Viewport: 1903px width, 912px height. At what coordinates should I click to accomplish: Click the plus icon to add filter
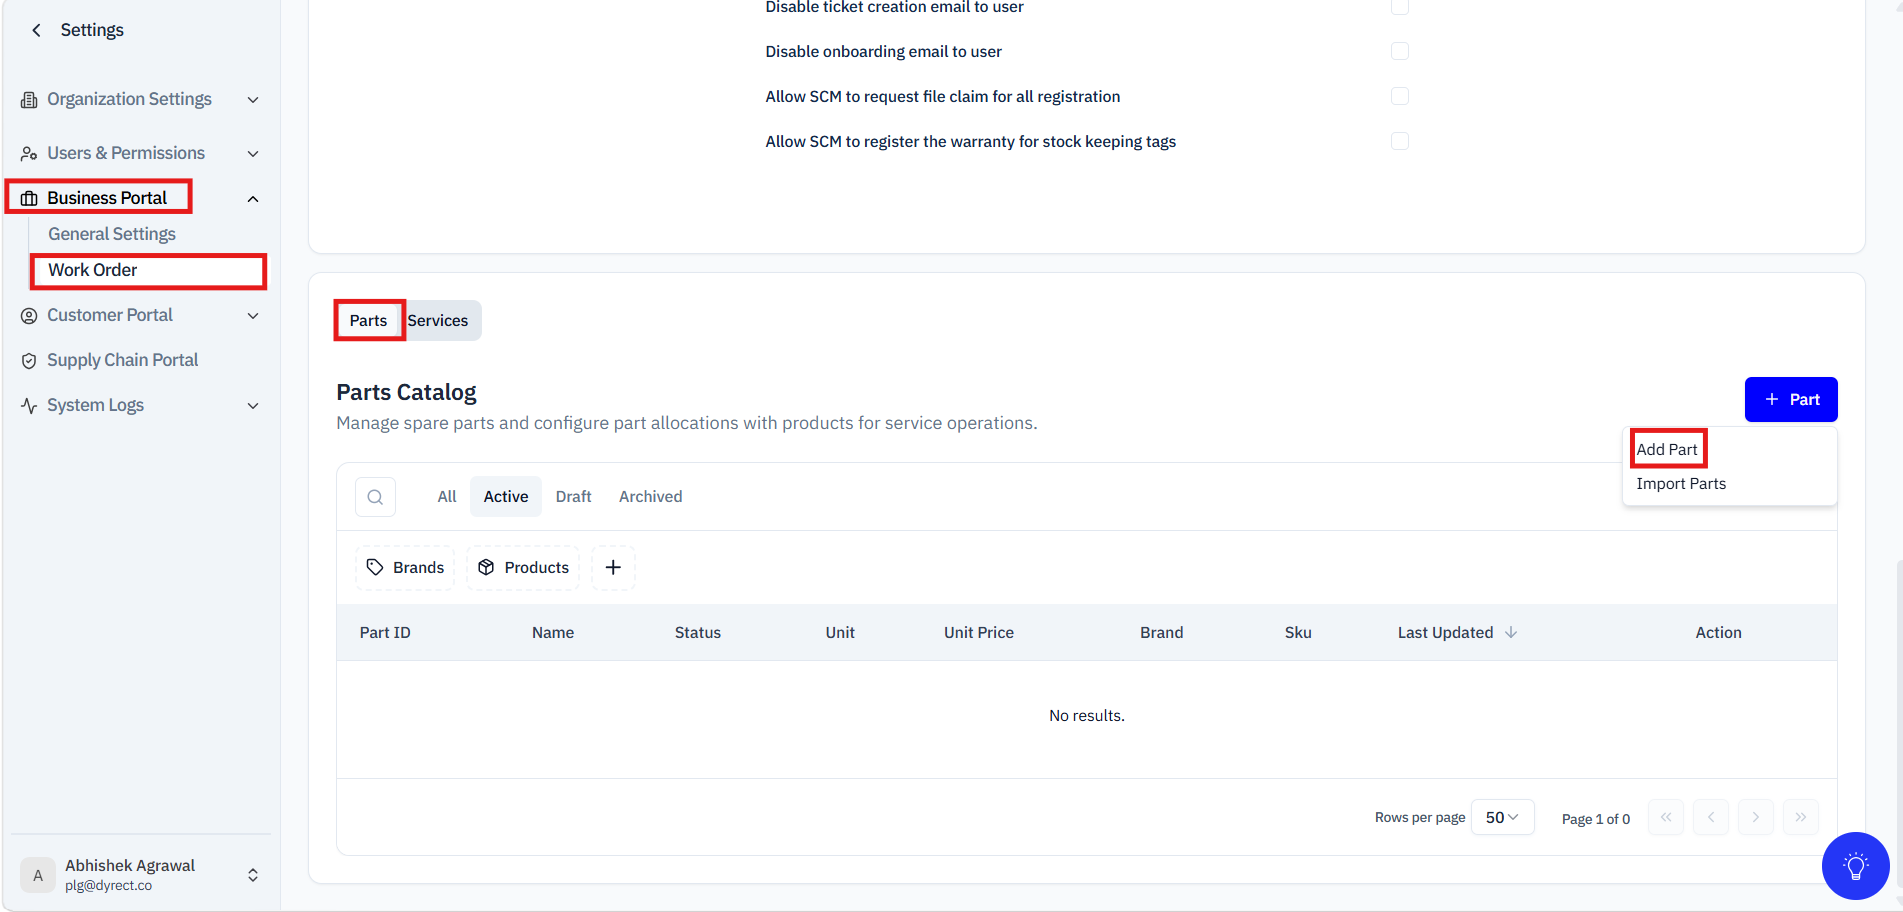click(x=613, y=567)
